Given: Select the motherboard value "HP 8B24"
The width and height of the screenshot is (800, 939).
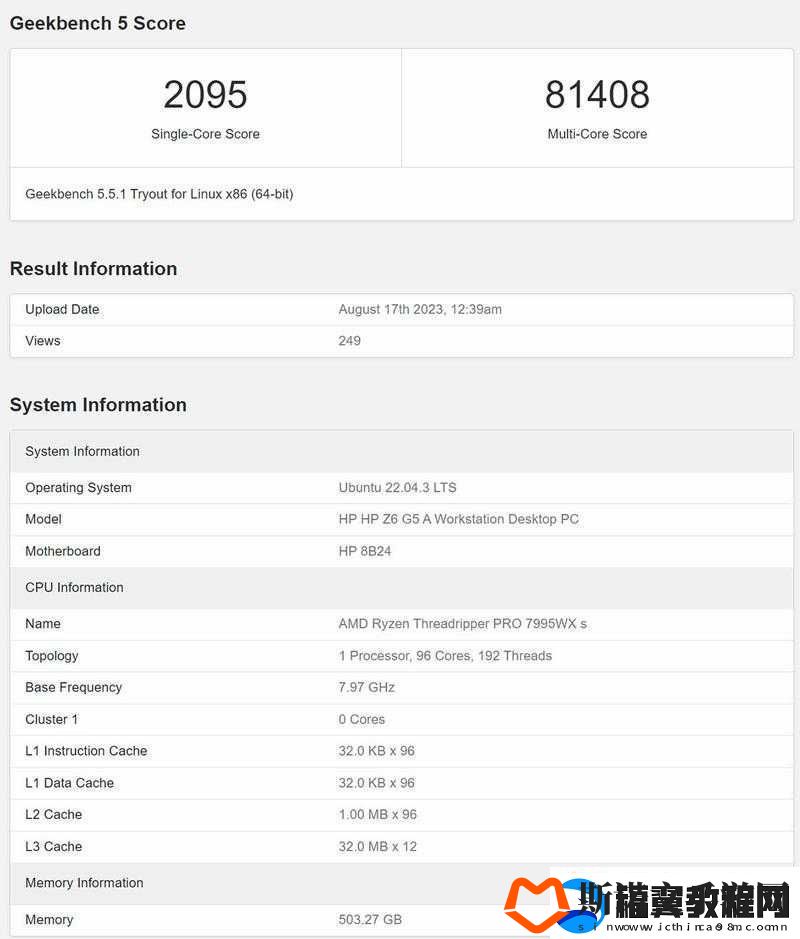Looking at the screenshot, I should pyautogui.click(x=365, y=551).
